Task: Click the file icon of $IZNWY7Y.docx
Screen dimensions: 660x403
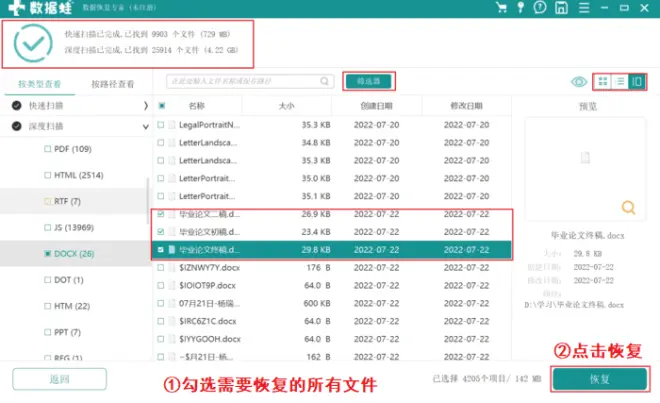Action: (172, 267)
